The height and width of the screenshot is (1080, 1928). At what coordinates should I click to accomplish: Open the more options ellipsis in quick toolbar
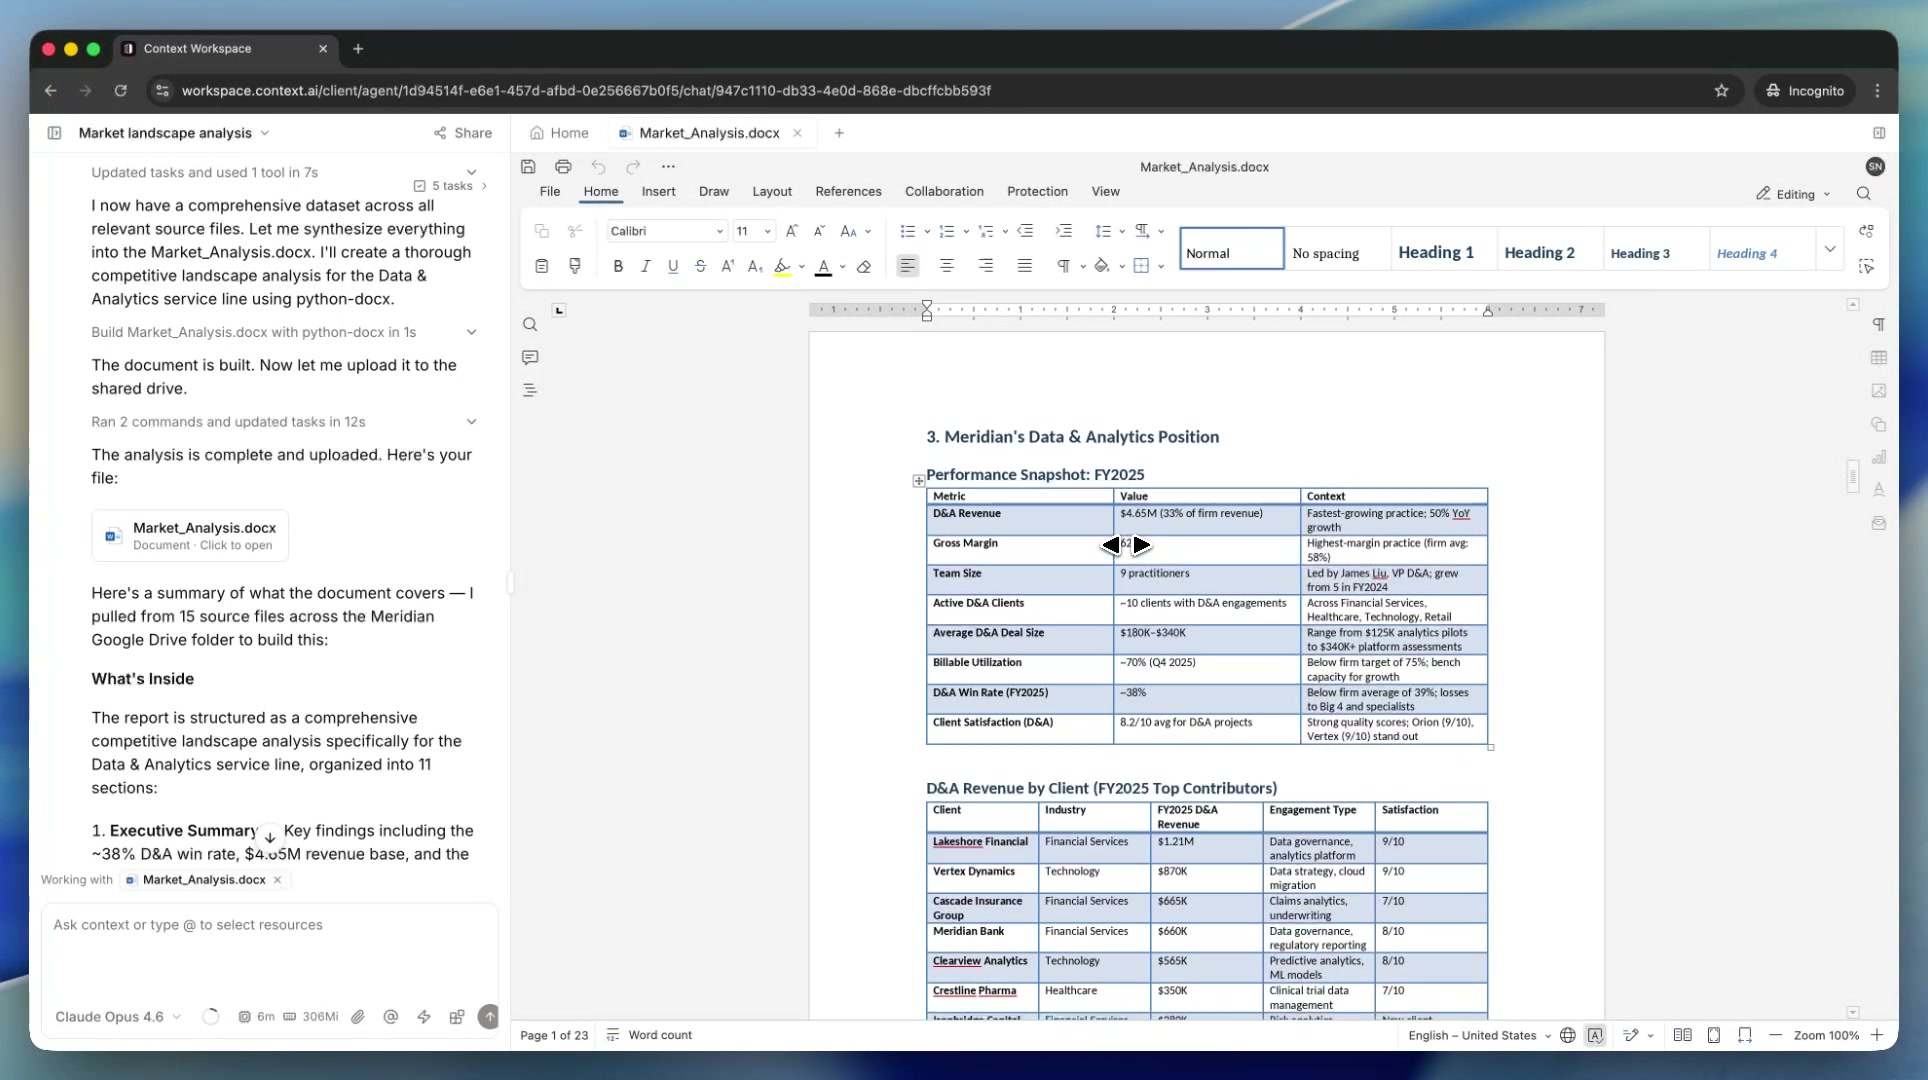668,167
